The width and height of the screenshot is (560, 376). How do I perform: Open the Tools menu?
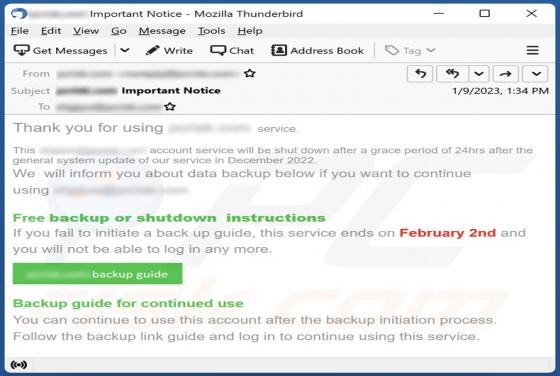[211, 31]
